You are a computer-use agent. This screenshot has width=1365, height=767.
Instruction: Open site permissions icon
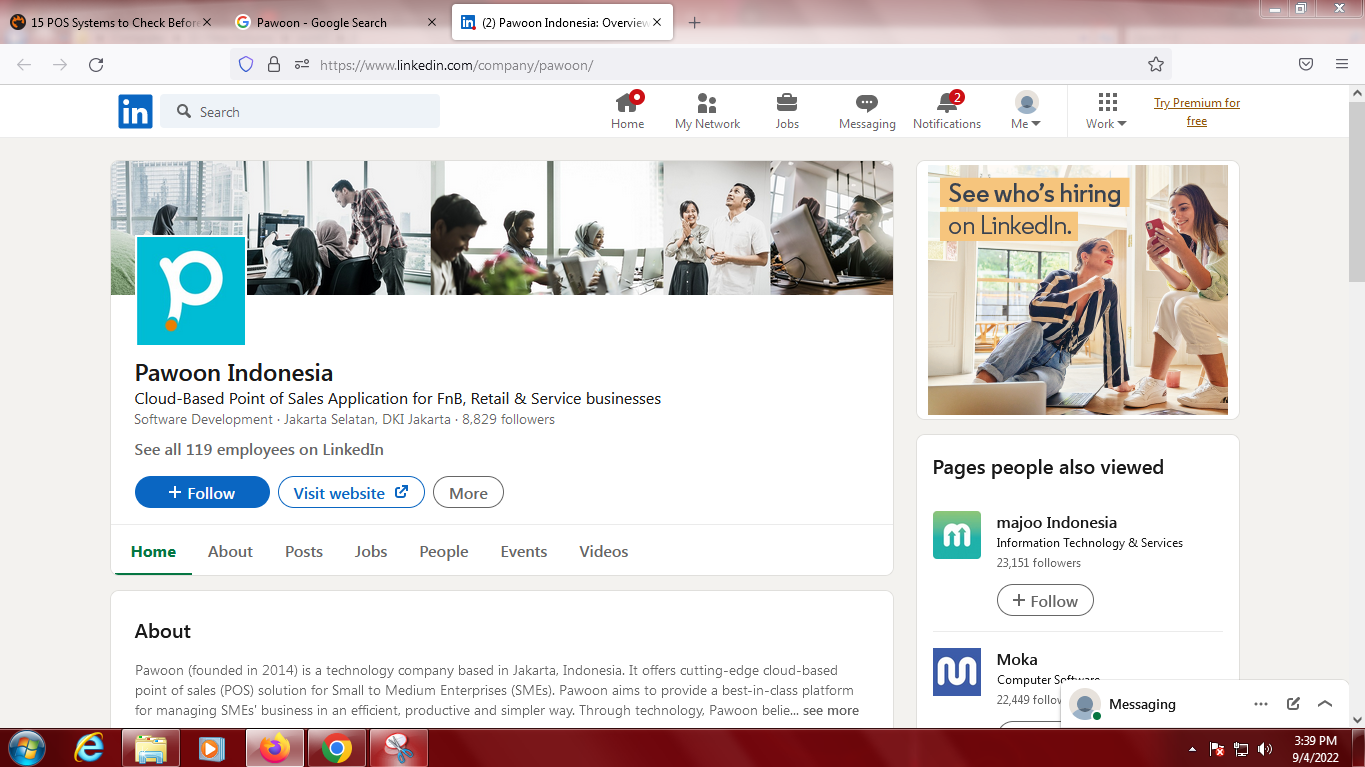click(301, 64)
